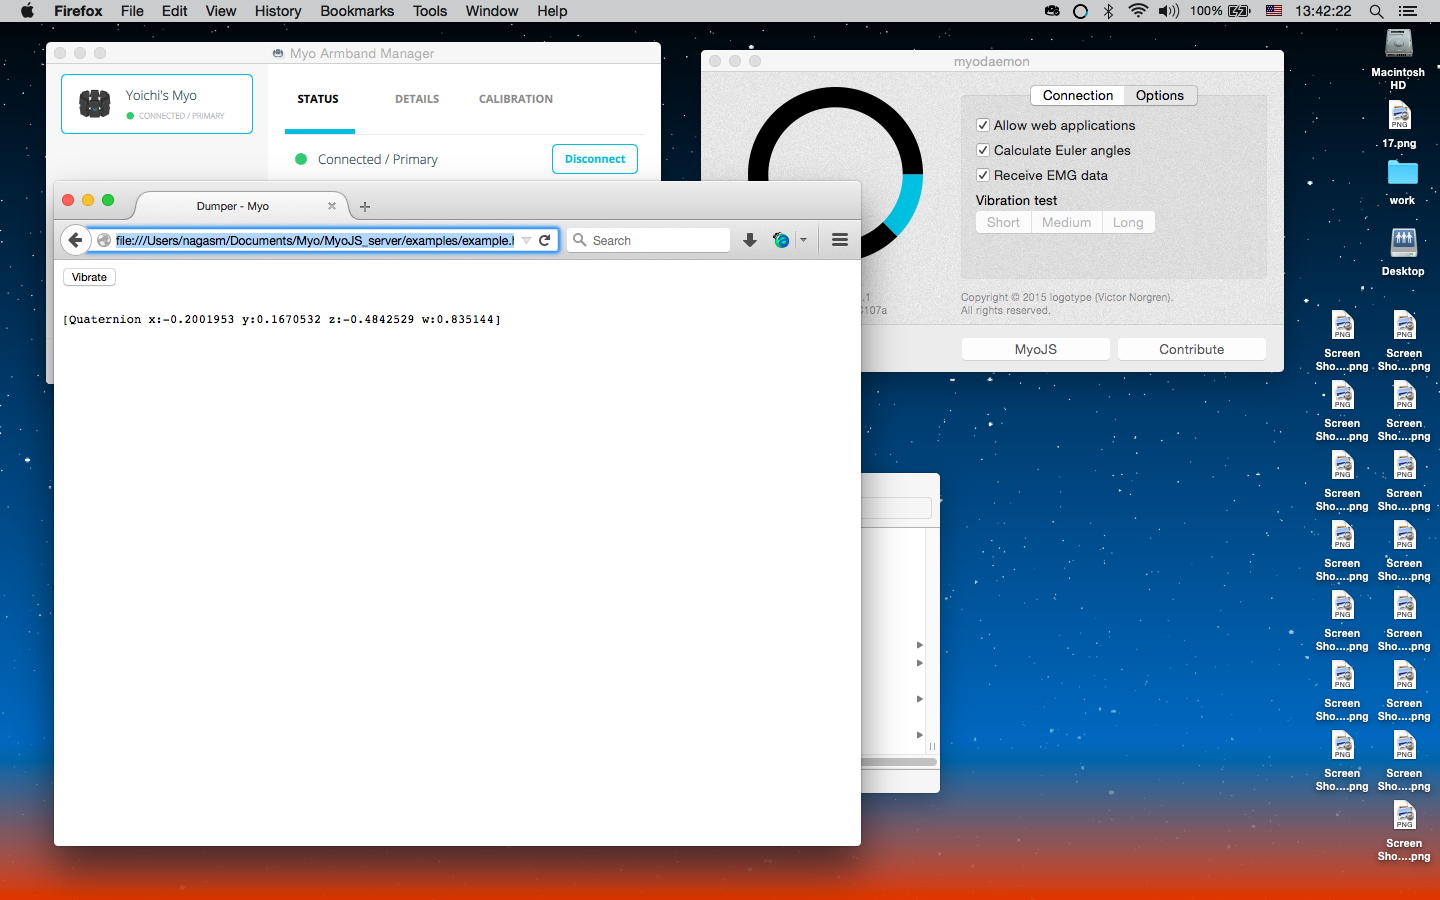Open the Firefox hamburger menu
1440x900 pixels.
(840, 240)
